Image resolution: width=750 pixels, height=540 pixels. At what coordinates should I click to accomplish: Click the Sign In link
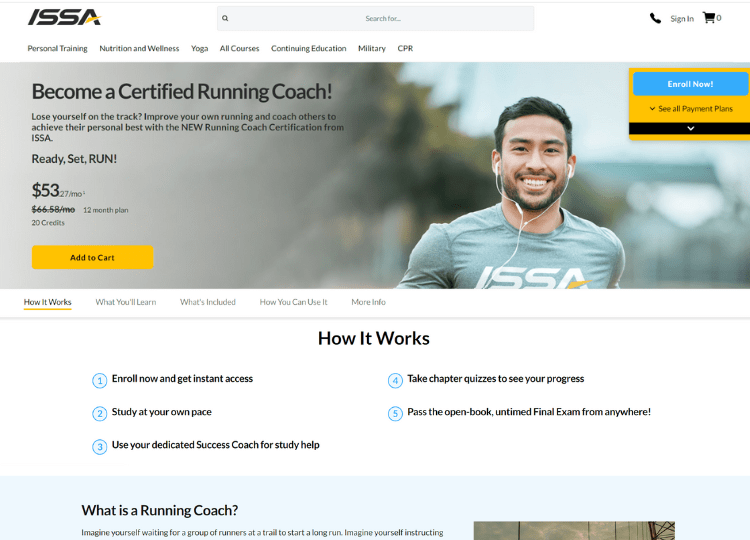tap(682, 19)
